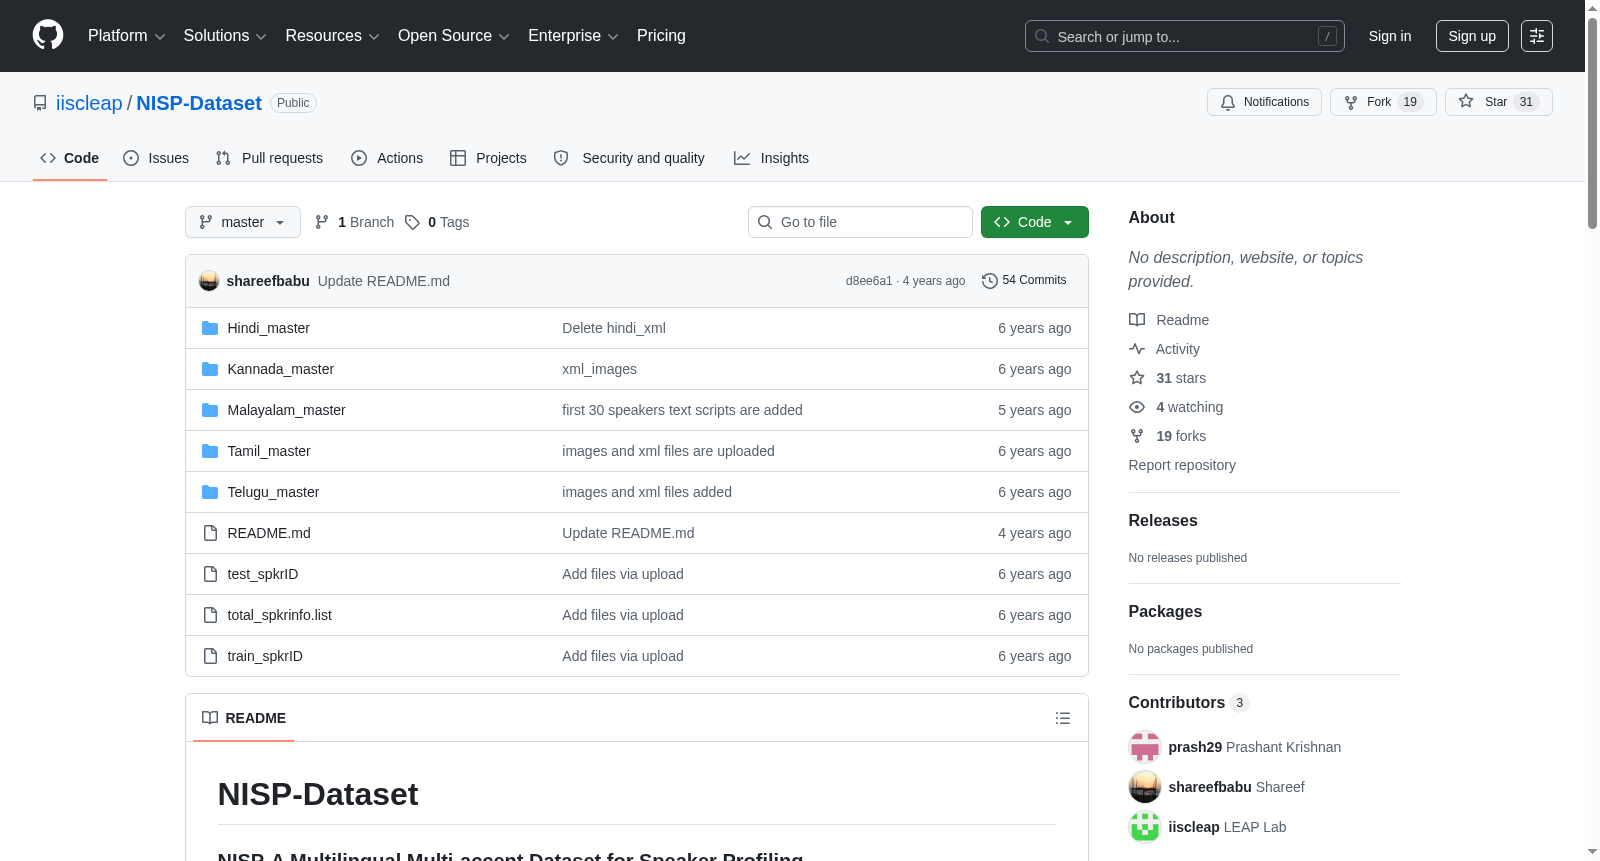Expand the Resources menu
1600x861 pixels.
332,36
